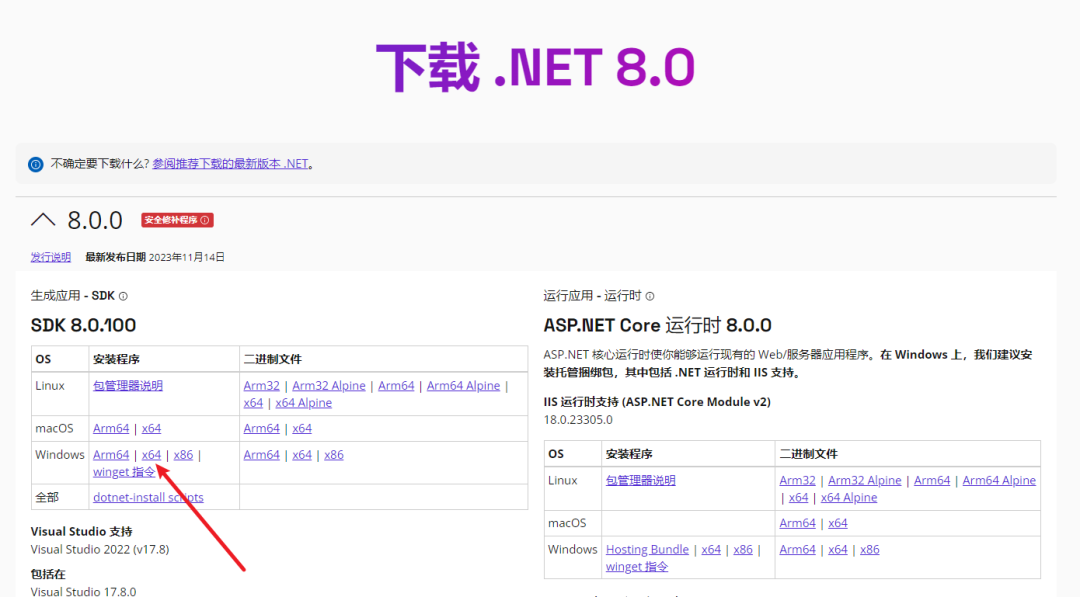Download ASP.NET Core Windows x86 binary
The image size is (1080, 597).
coord(869,549)
